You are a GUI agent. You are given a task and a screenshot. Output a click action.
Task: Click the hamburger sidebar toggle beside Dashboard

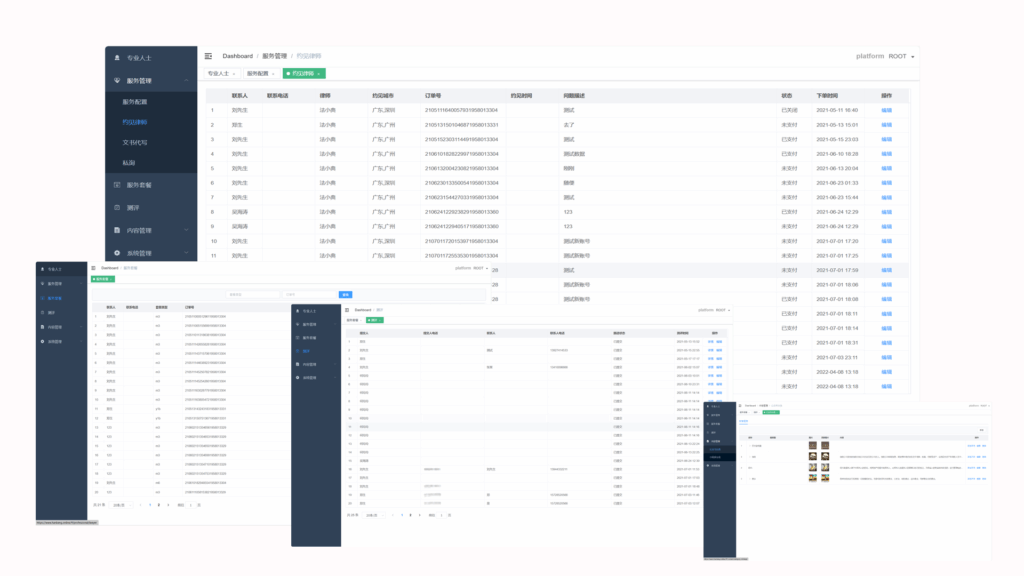point(209,56)
